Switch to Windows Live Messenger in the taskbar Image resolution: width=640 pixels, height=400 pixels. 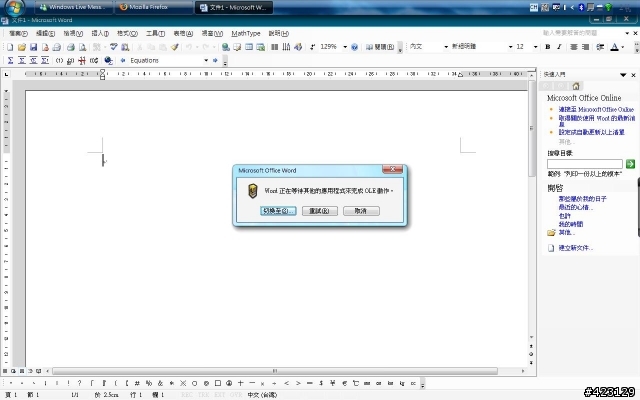coord(73,7)
